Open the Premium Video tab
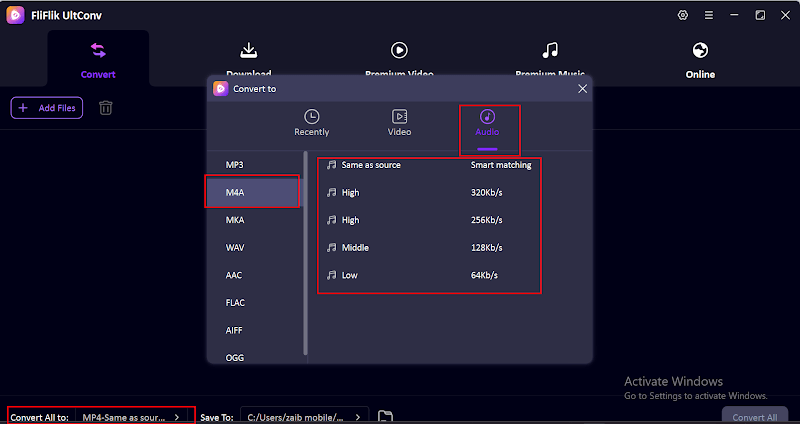 click(x=399, y=61)
